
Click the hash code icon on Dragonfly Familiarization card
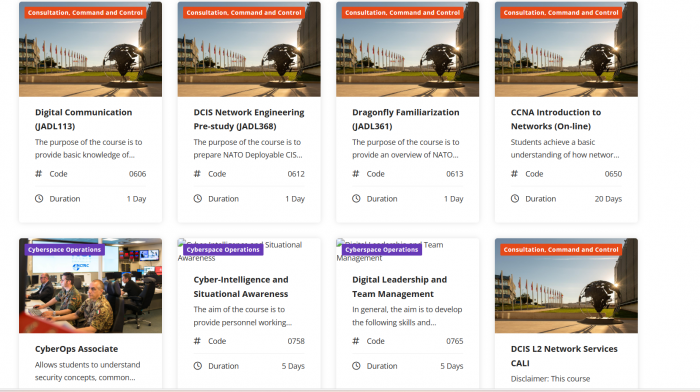click(x=355, y=174)
